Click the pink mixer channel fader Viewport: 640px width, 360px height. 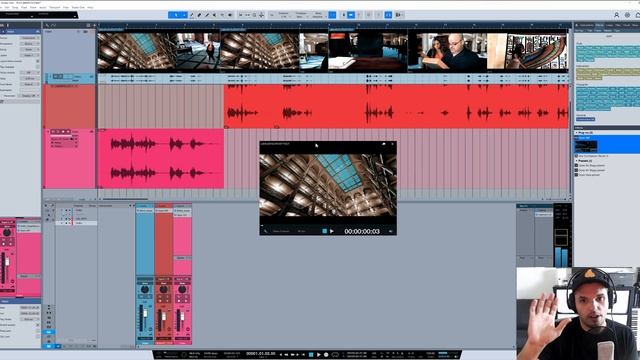tap(182, 317)
